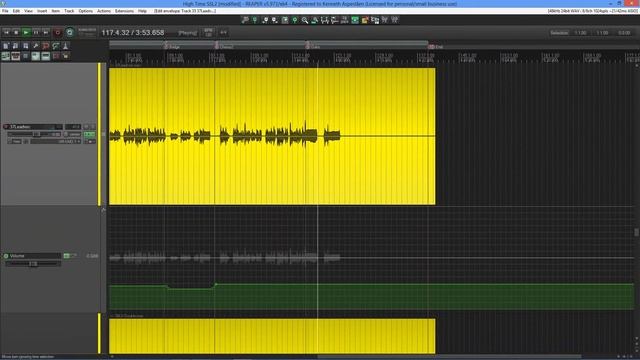
Task: Click the green FX button on track
Action: 88,134
